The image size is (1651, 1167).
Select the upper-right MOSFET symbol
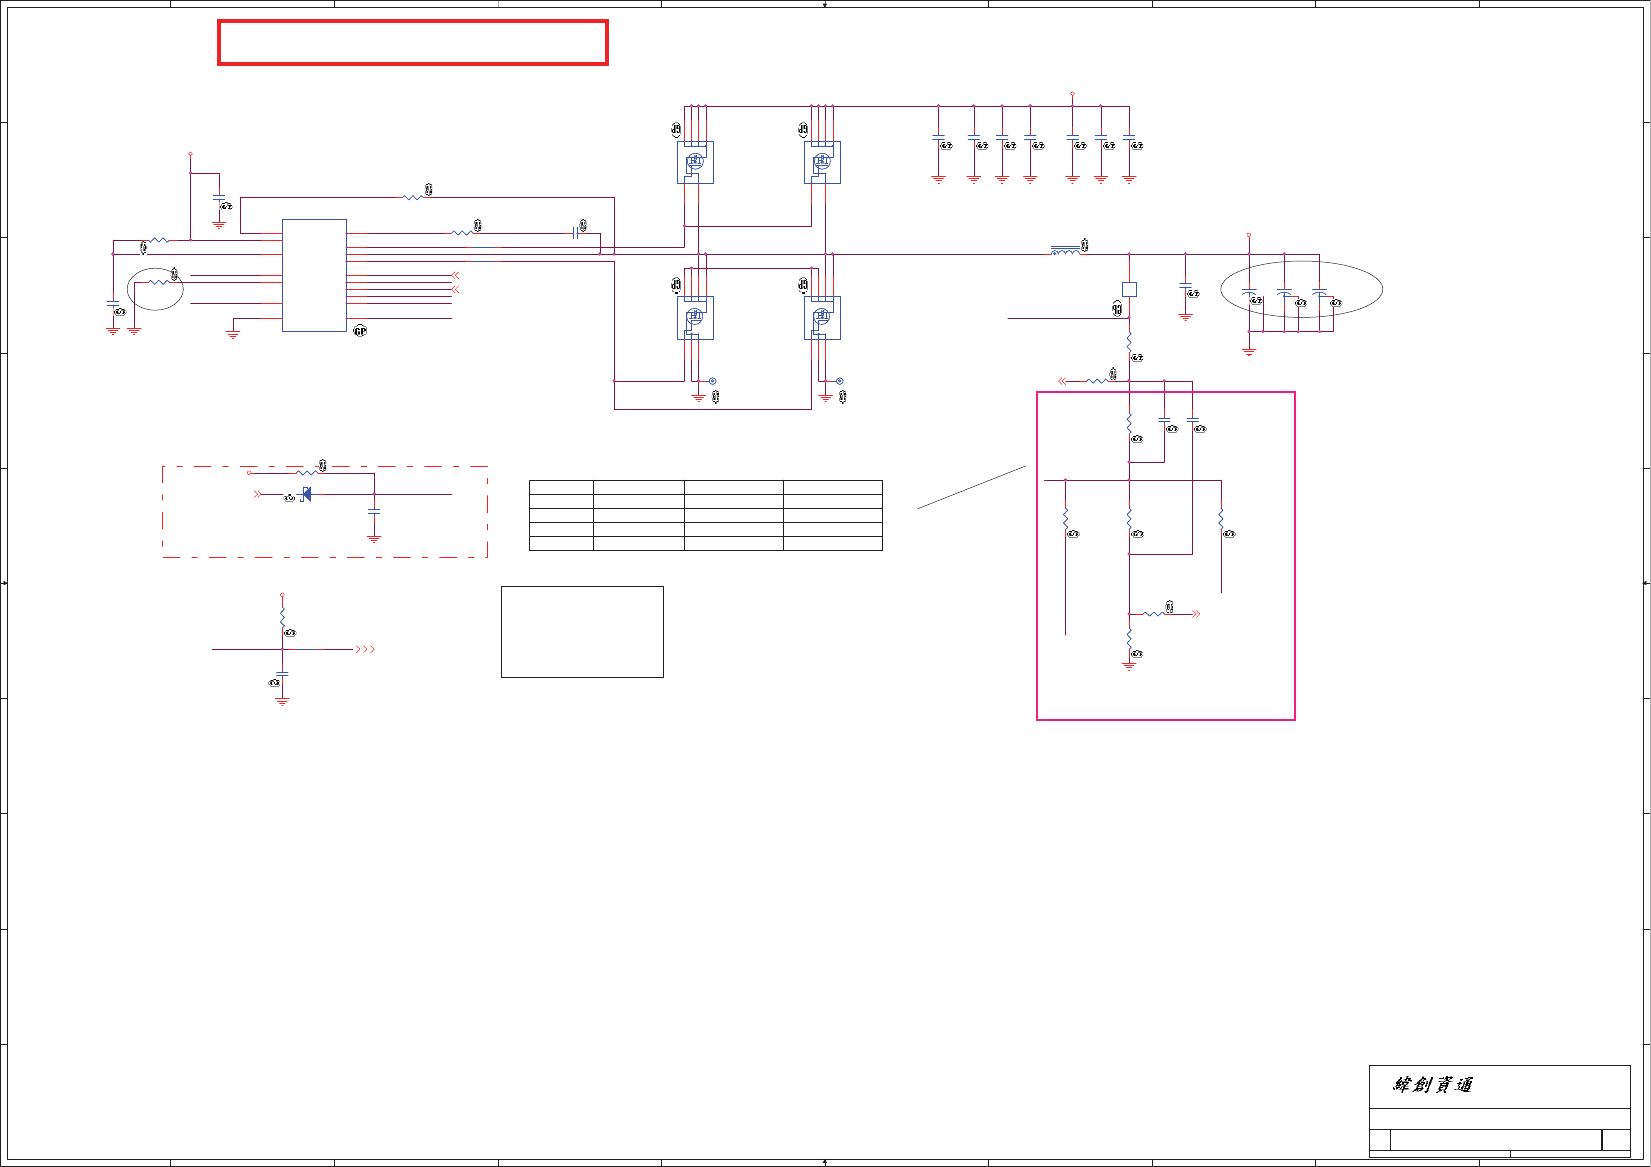click(822, 162)
